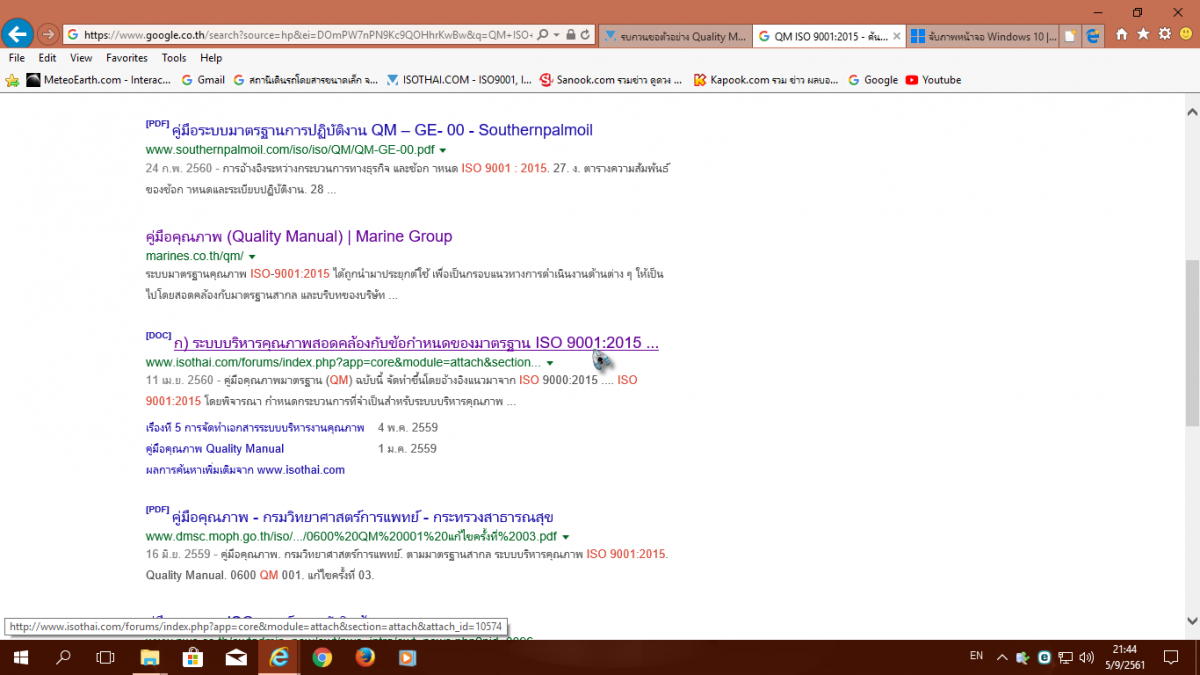Viewport: 1200px width, 675px height.
Task: Expand the arrow after isothai.com forums URL
Action: click(x=550, y=363)
